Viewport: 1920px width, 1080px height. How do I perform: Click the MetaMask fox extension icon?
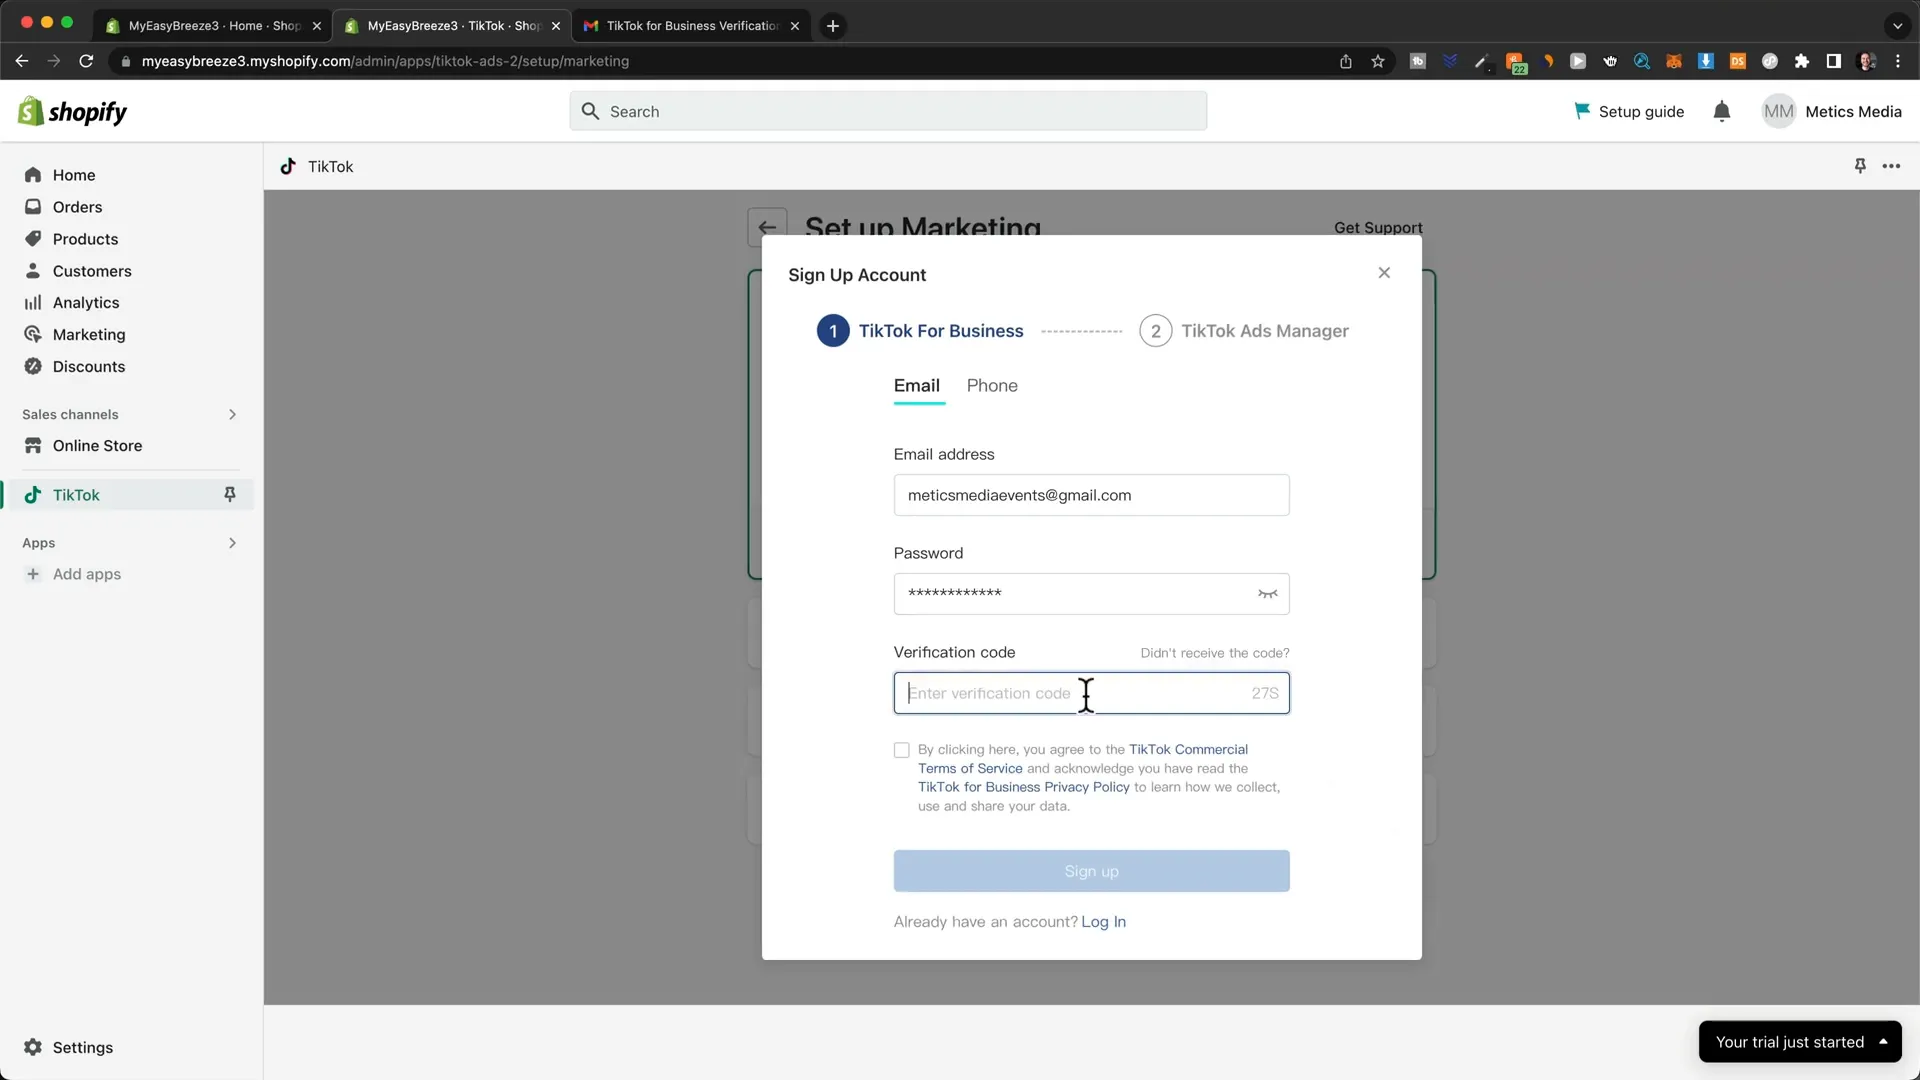point(1674,61)
